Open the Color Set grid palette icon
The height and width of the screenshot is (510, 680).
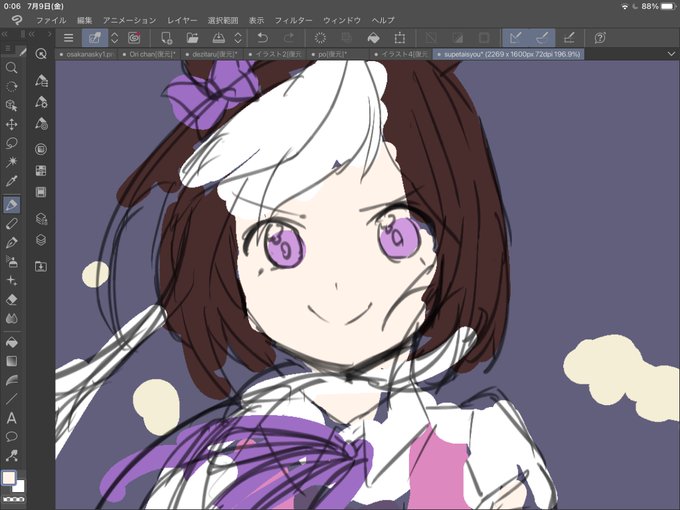41,170
